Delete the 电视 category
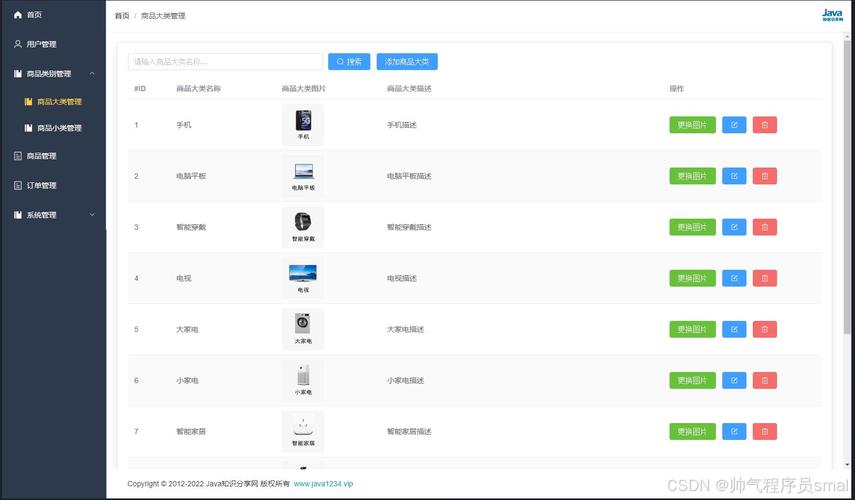855x500 pixels. tap(764, 278)
